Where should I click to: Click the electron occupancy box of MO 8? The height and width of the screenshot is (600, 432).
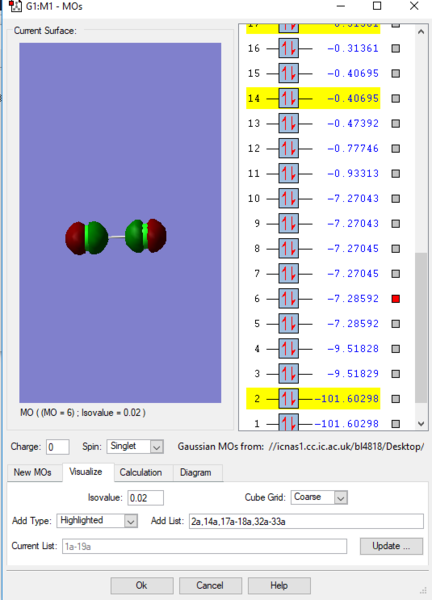coord(289,249)
